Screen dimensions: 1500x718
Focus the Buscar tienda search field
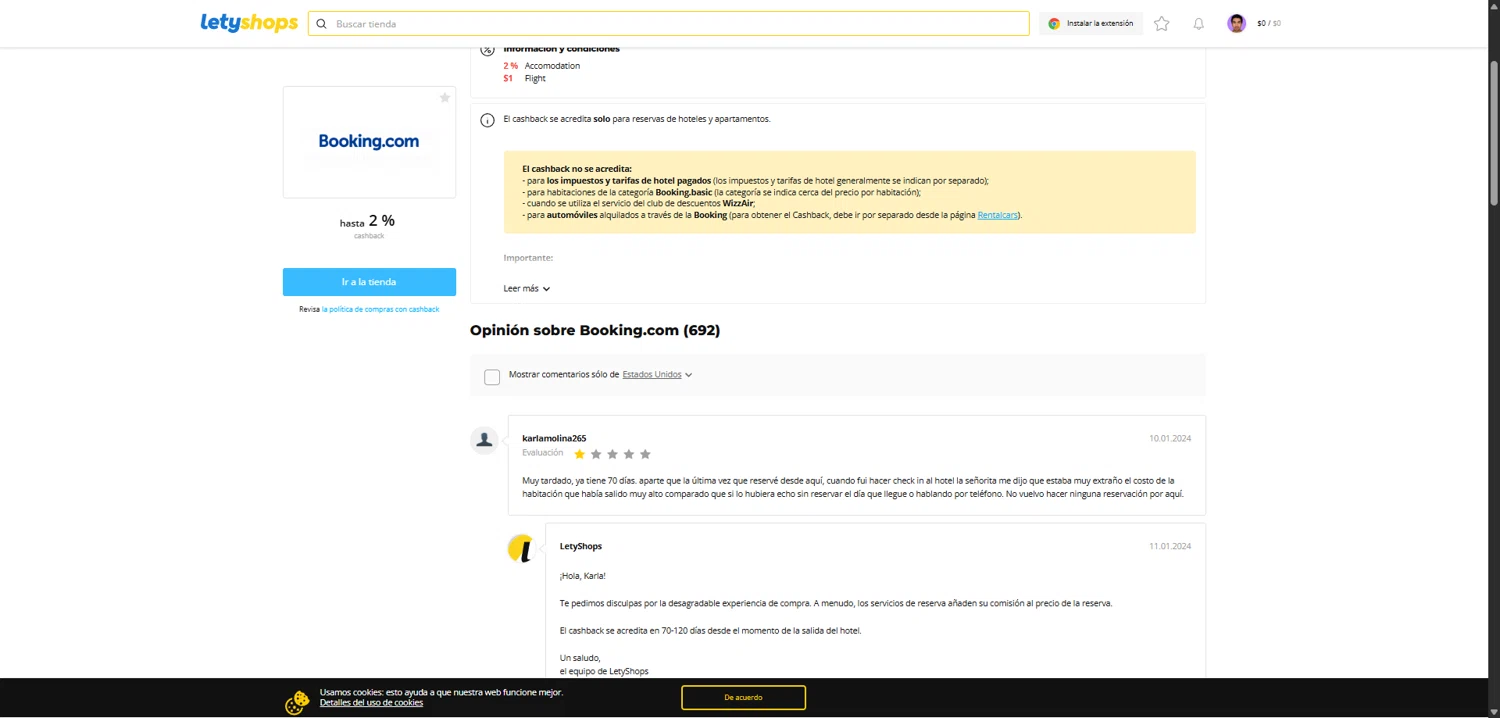669,24
